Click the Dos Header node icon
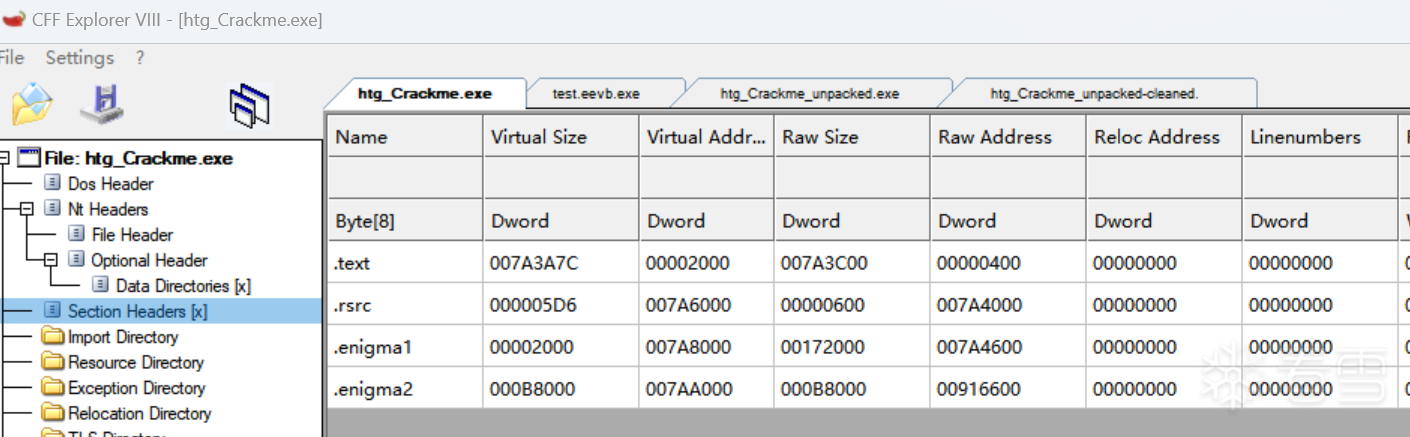The width and height of the screenshot is (1410, 437). (x=53, y=184)
